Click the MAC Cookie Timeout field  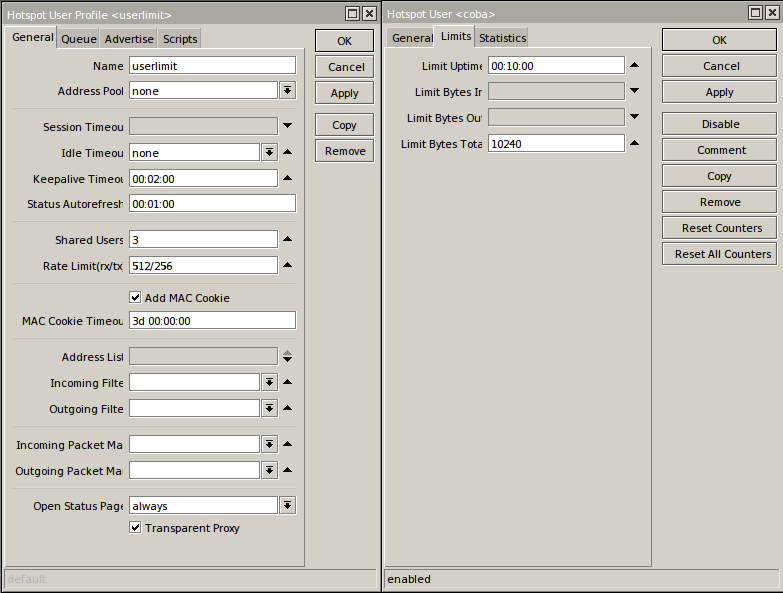tap(212, 320)
